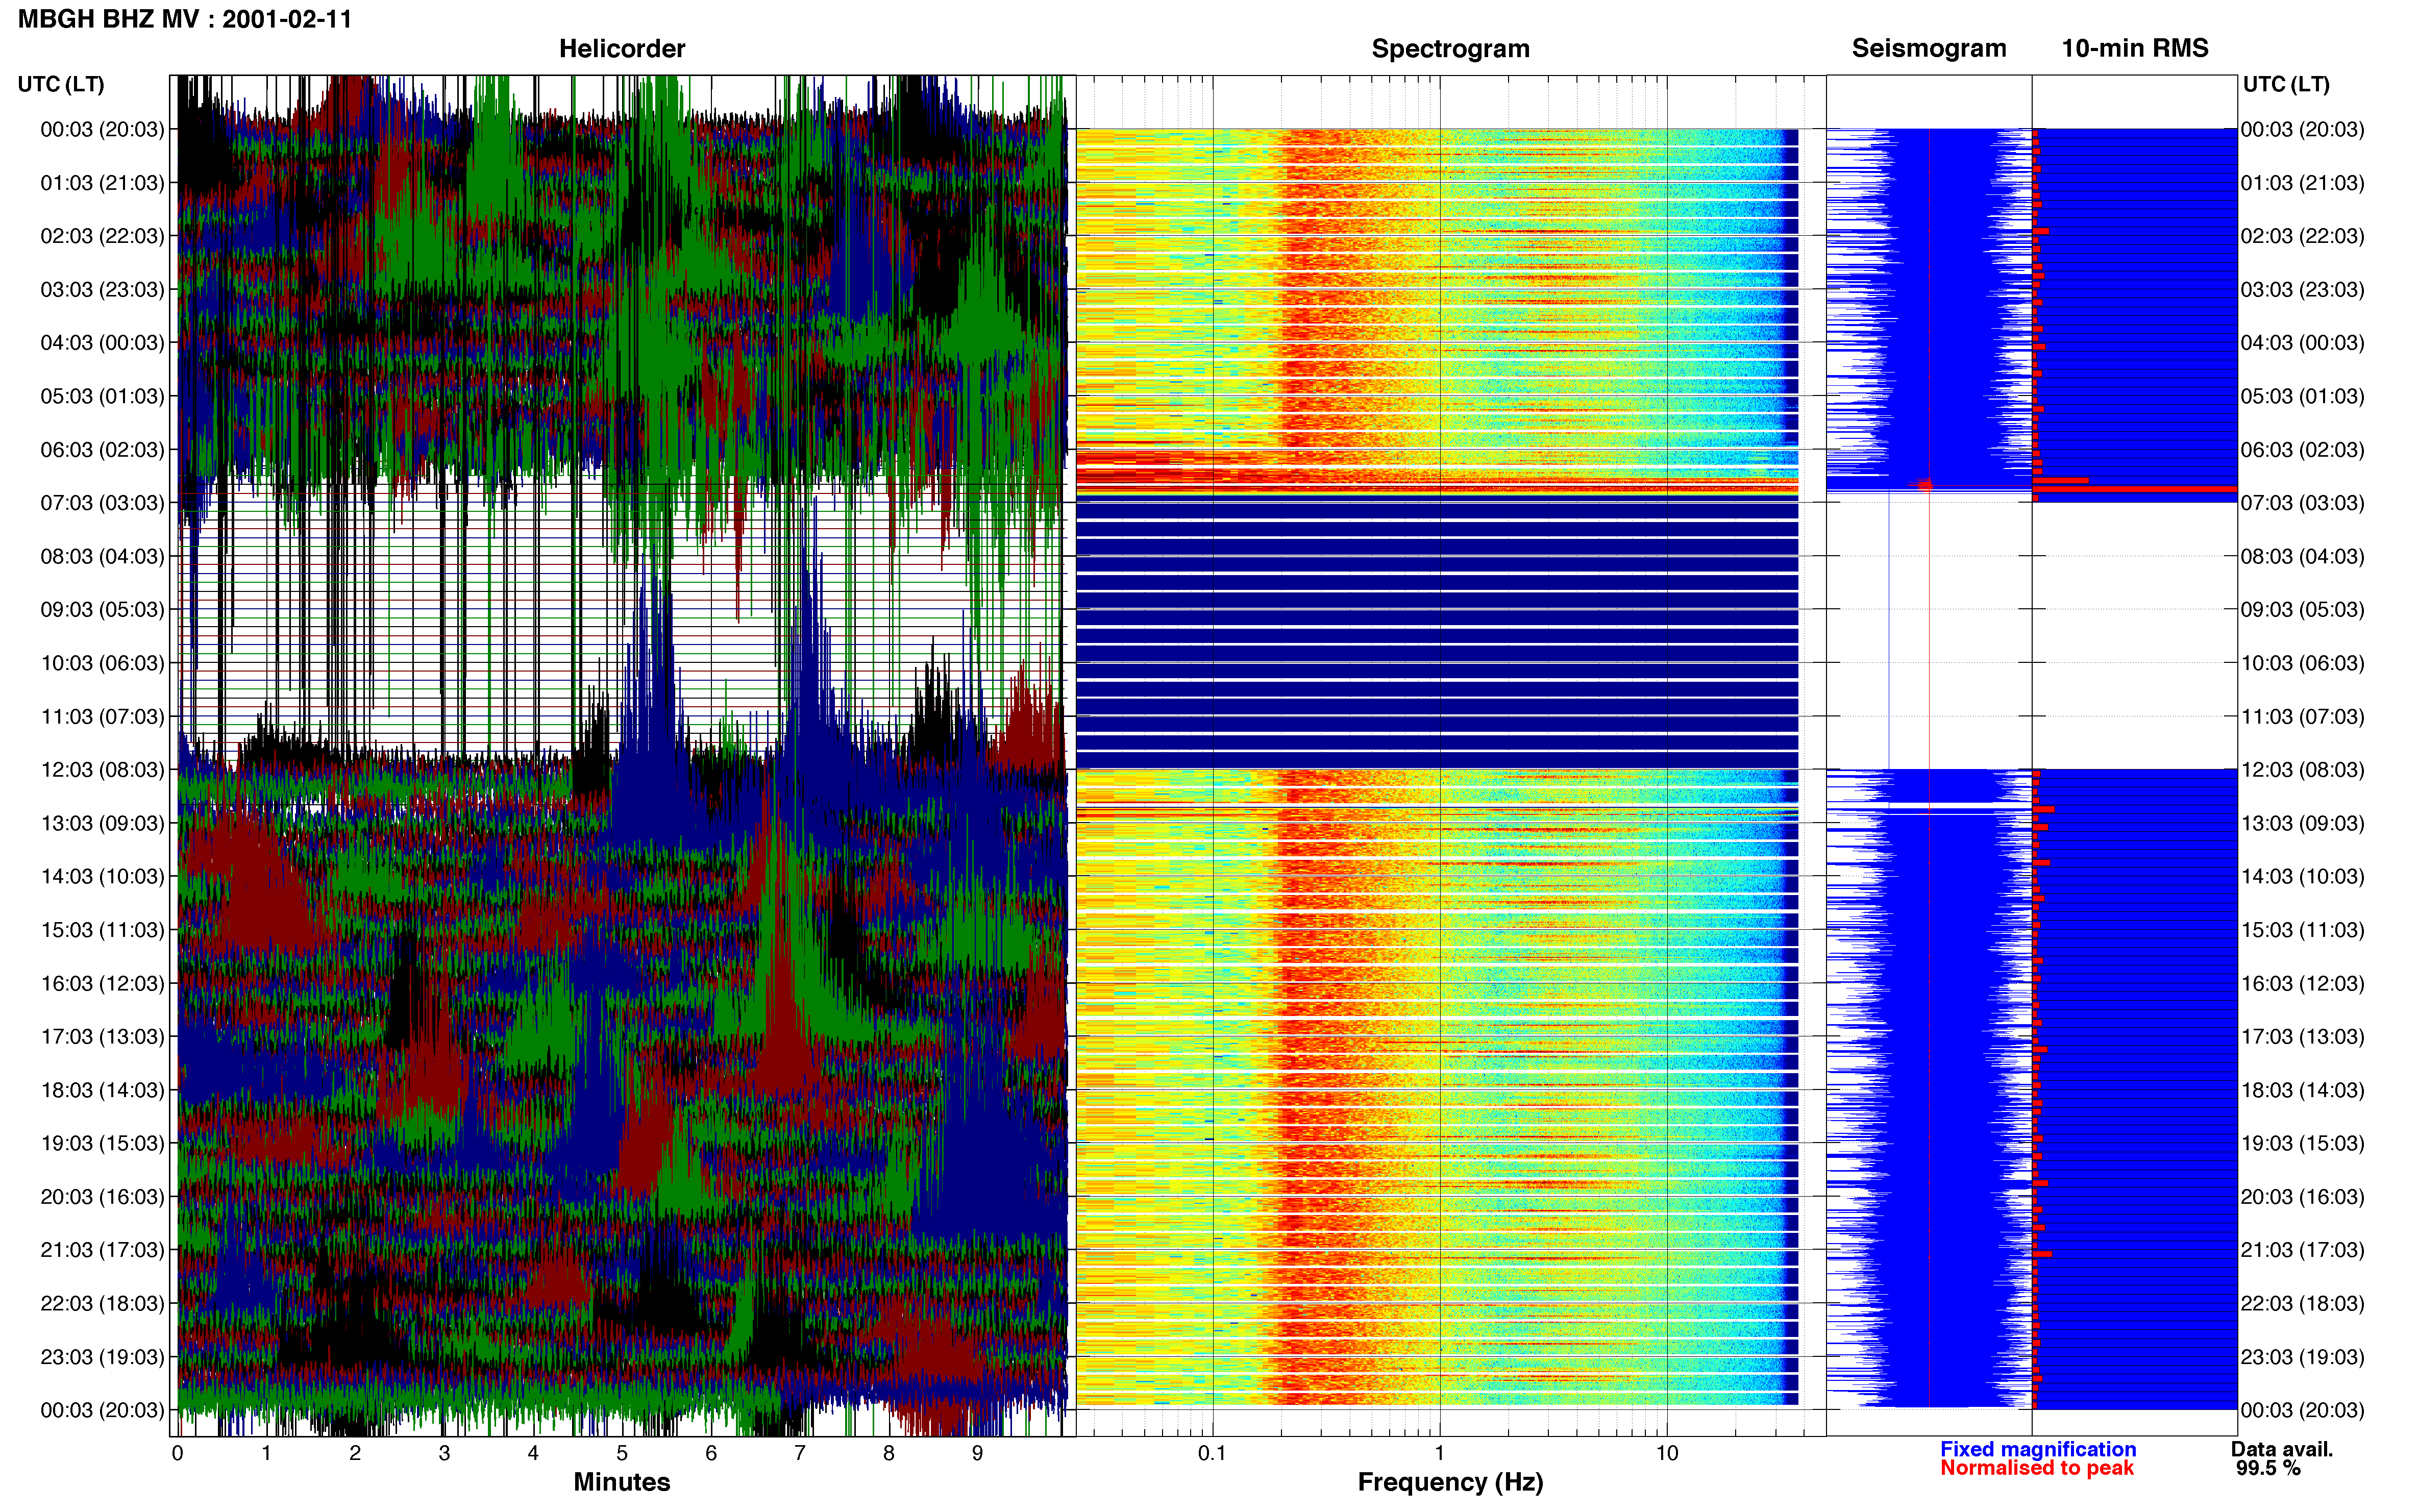Click left-axis time label 14:03 (10:03)
The image size is (2419, 1512).
(102, 876)
